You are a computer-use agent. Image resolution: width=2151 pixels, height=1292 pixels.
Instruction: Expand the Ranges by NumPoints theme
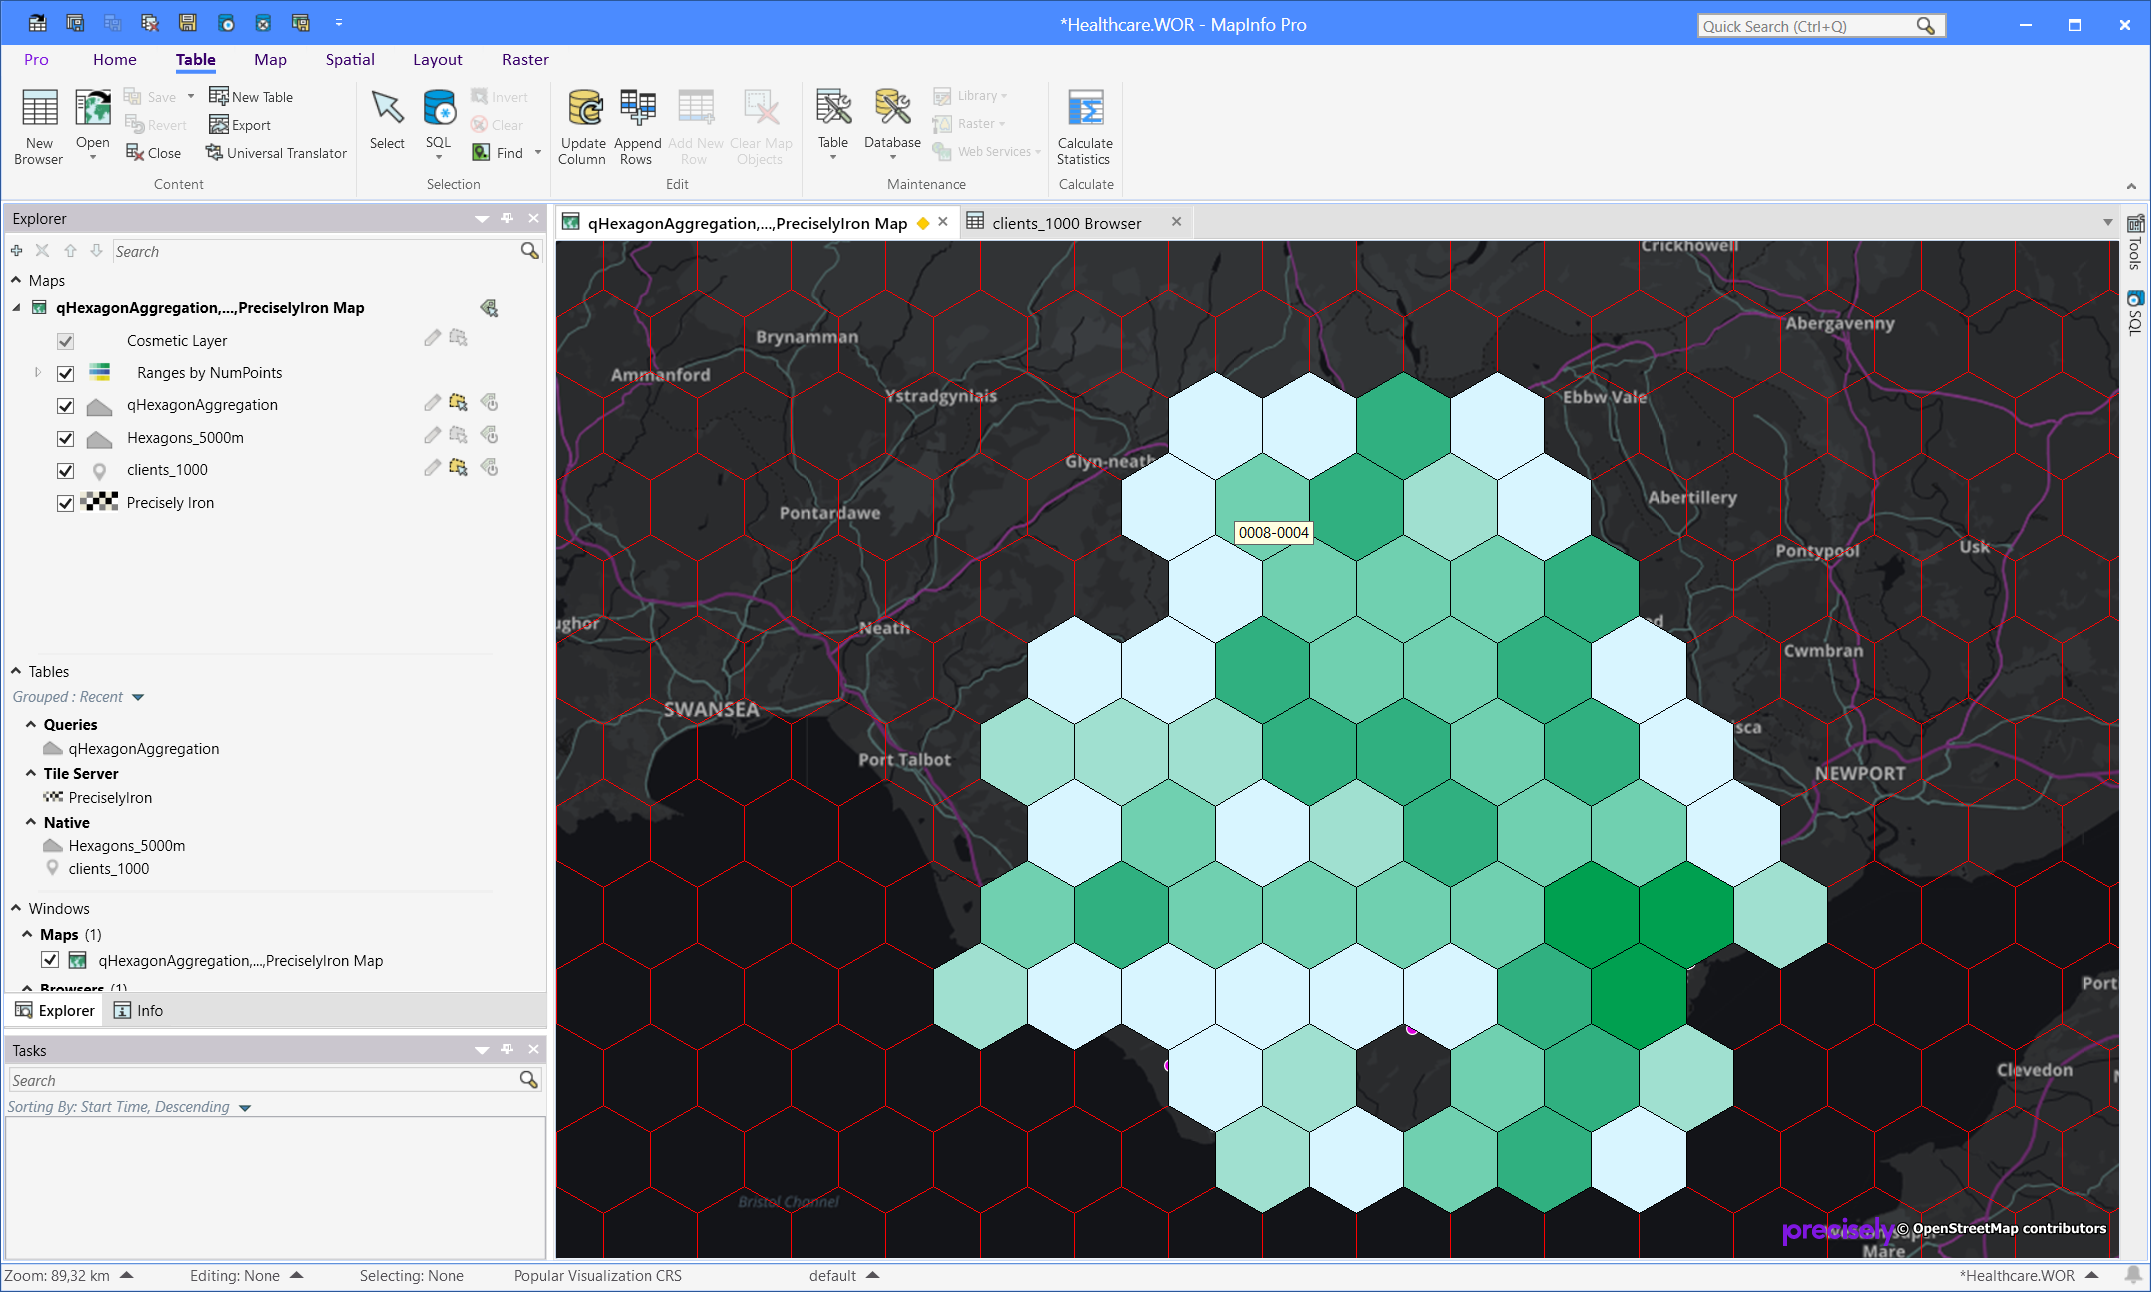point(38,373)
